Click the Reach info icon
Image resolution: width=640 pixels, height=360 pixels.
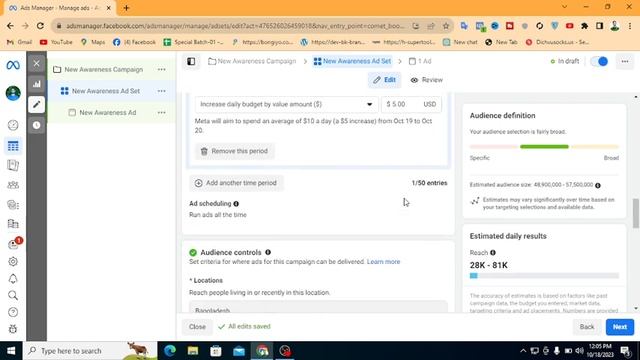point(493,253)
